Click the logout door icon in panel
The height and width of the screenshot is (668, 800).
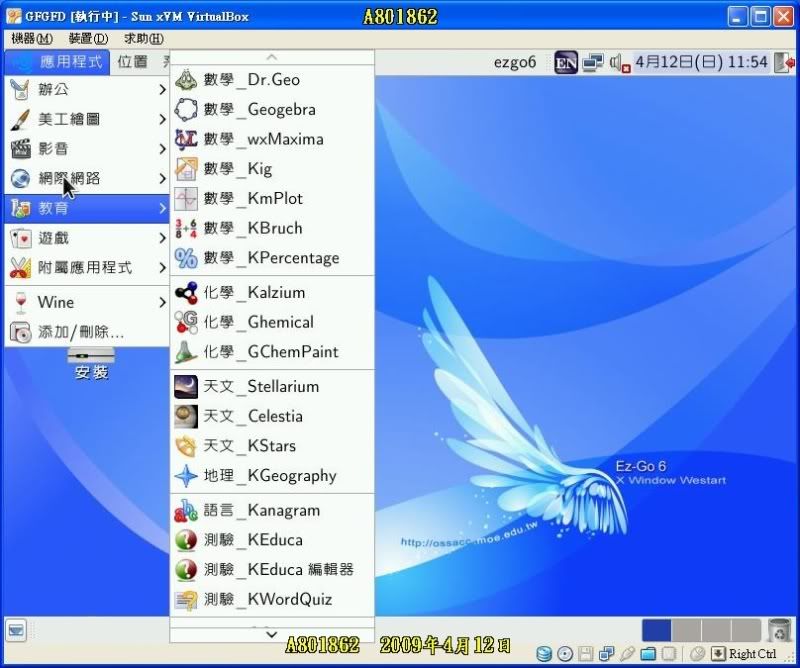tap(784, 63)
